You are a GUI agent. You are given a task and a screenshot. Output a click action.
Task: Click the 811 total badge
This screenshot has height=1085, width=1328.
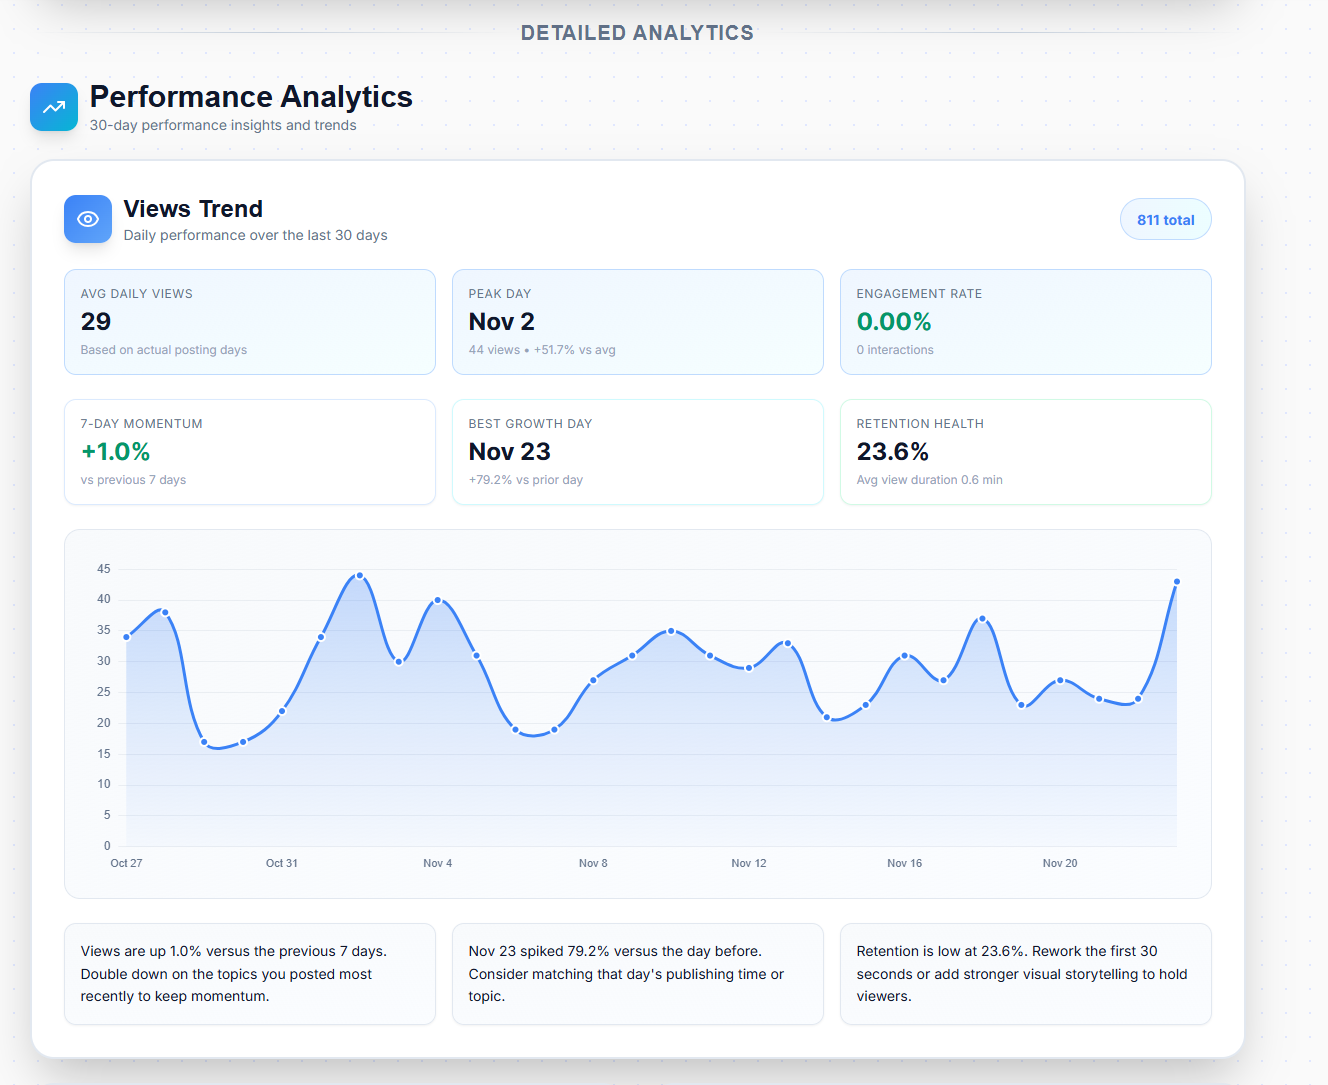tap(1165, 219)
